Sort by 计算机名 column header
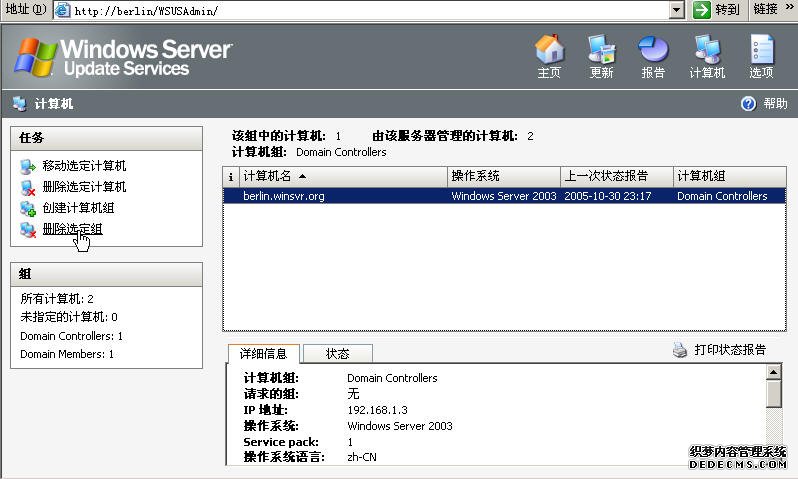The height and width of the screenshot is (479, 798). coord(343,176)
